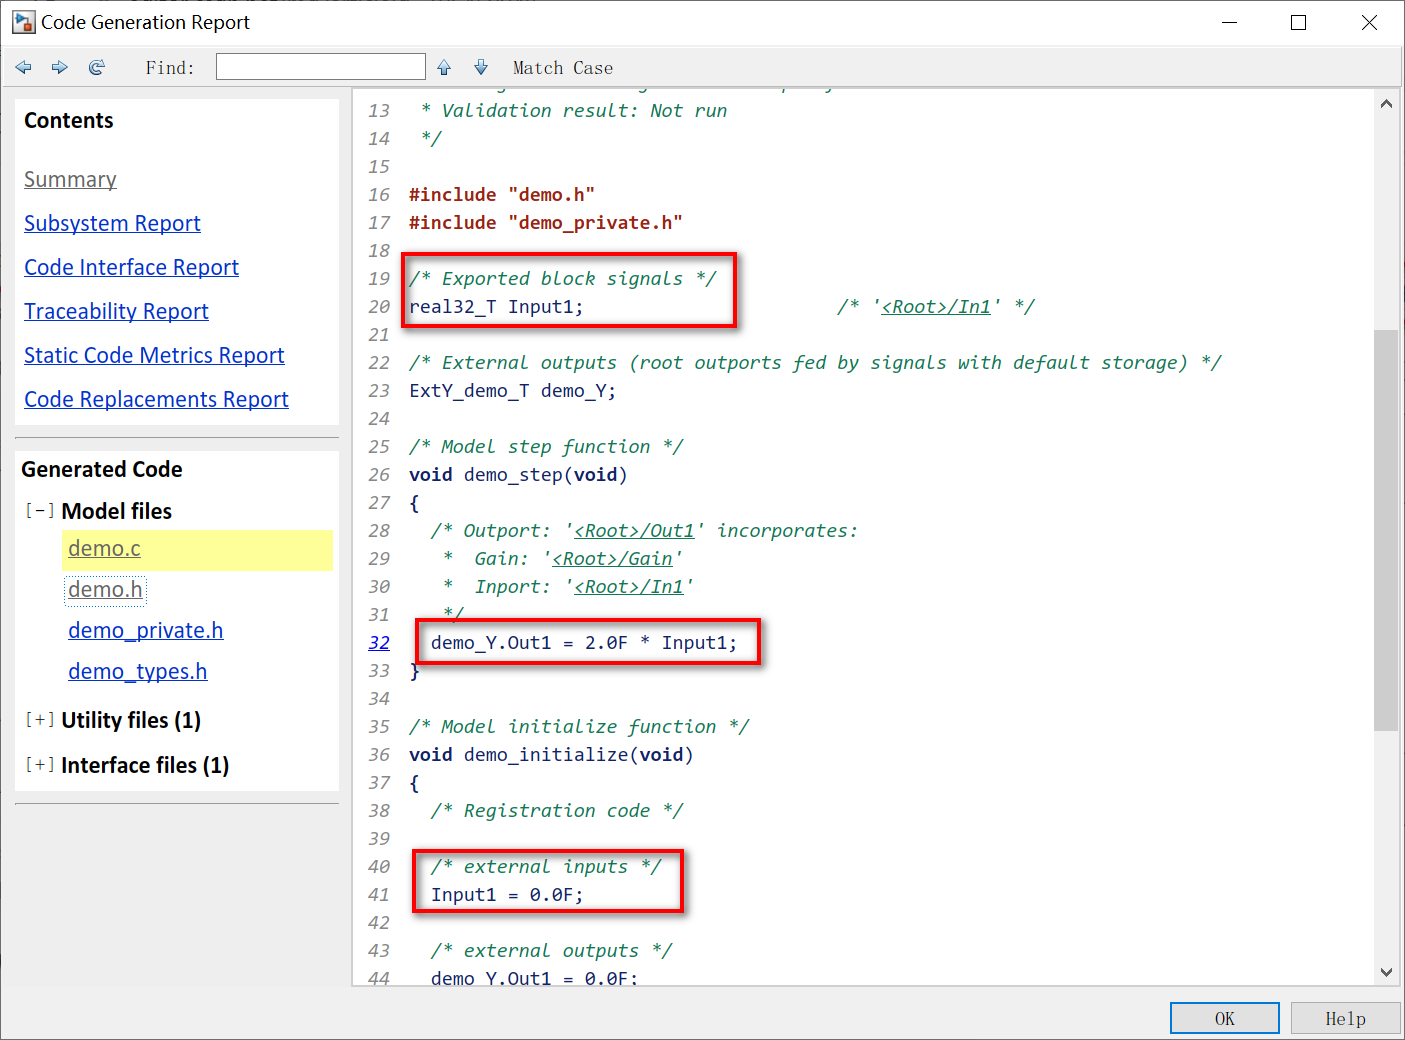Click the 'Generated Code' heading
Screen dimensions: 1405x1040
click(x=102, y=470)
